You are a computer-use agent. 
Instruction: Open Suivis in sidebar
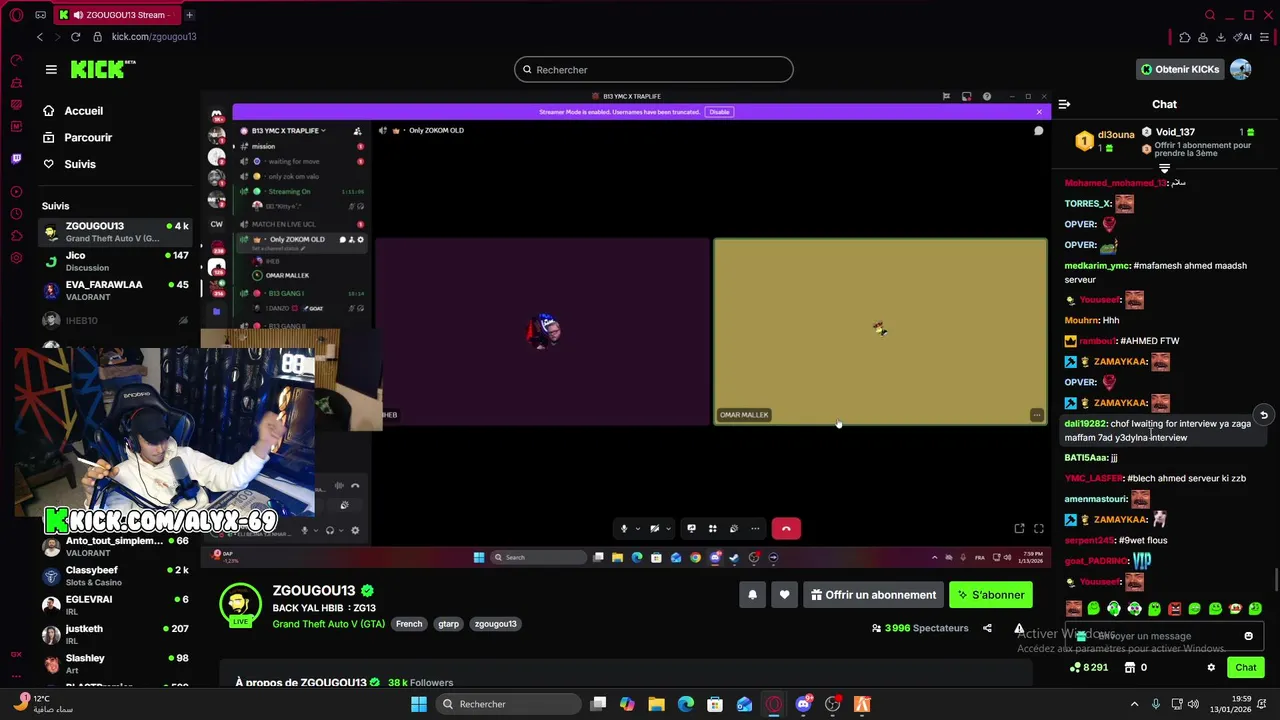tap(80, 164)
